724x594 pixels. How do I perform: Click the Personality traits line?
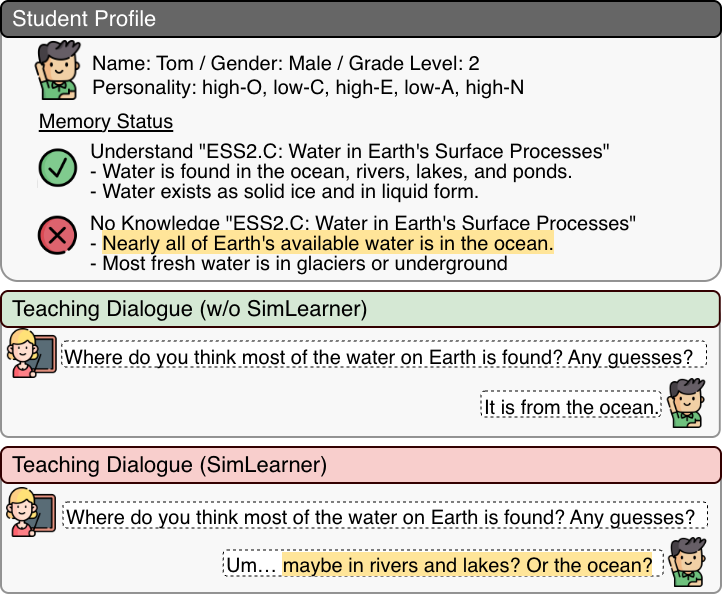click(308, 87)
